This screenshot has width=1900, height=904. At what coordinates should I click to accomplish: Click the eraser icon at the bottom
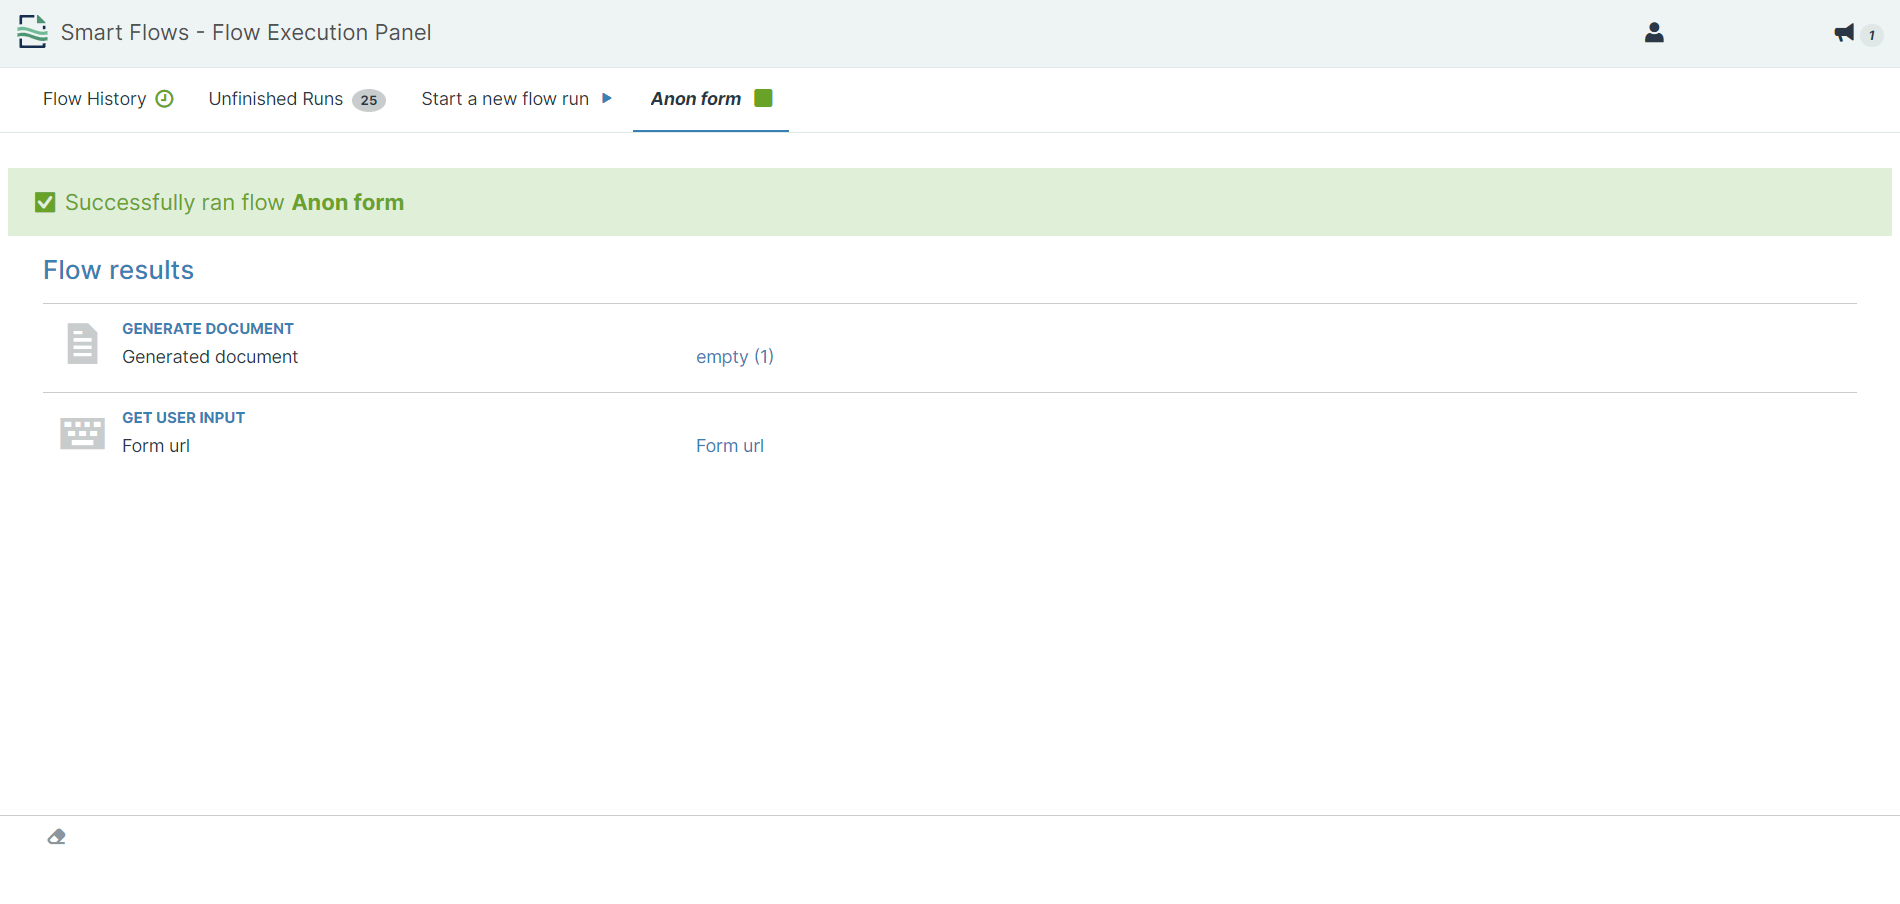point(57,837)
